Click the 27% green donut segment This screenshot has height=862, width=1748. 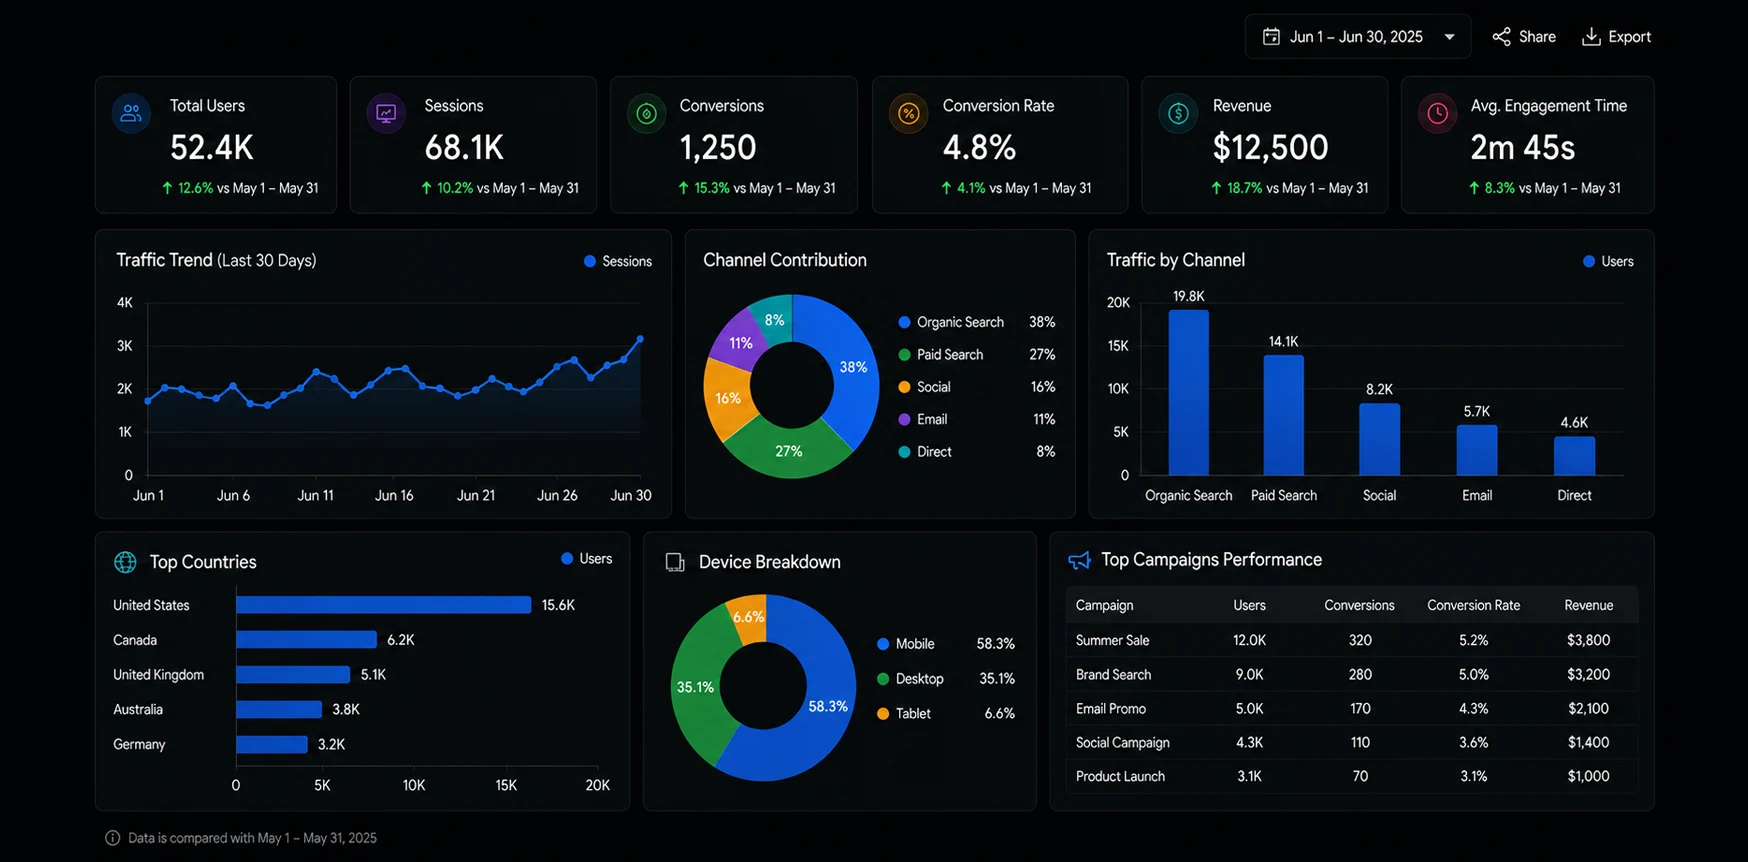pyautogui.click(x=788, y=451)
